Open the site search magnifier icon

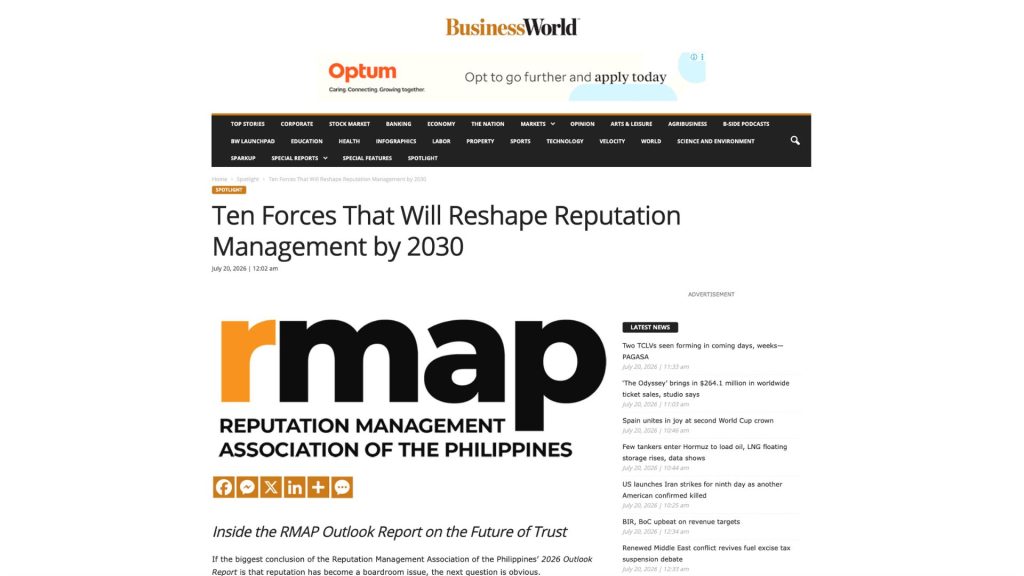pos(795,140)
